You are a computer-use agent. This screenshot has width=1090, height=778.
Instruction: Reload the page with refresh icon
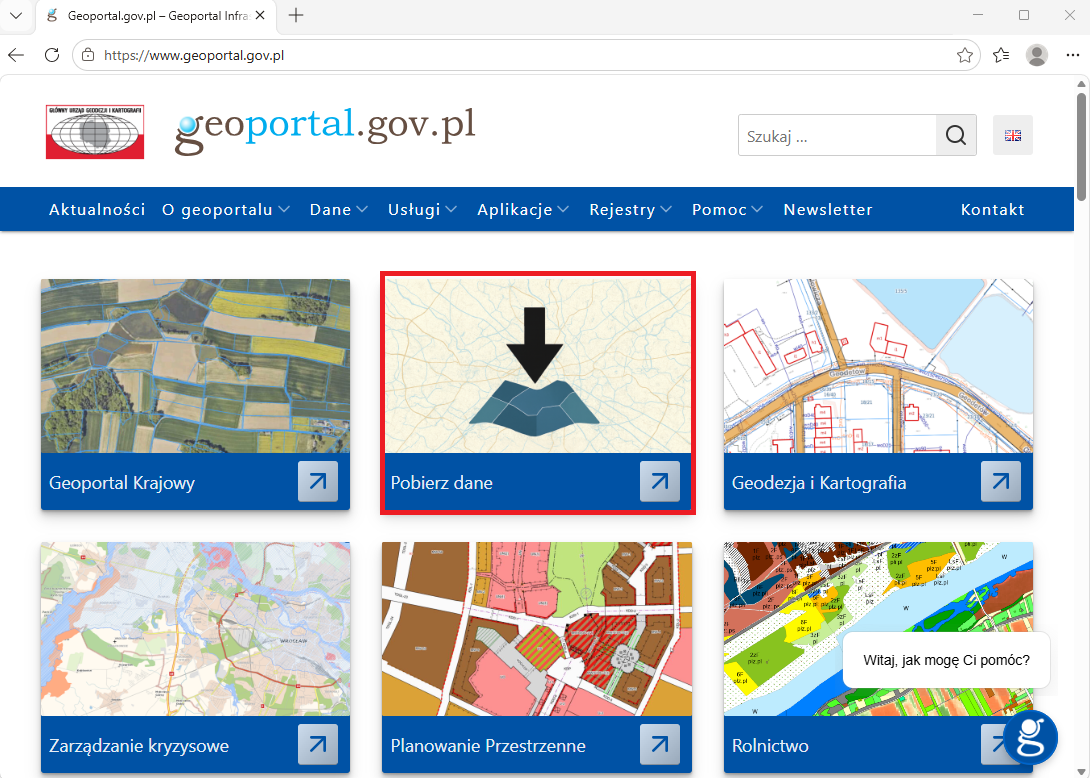(x=52, y=55)
